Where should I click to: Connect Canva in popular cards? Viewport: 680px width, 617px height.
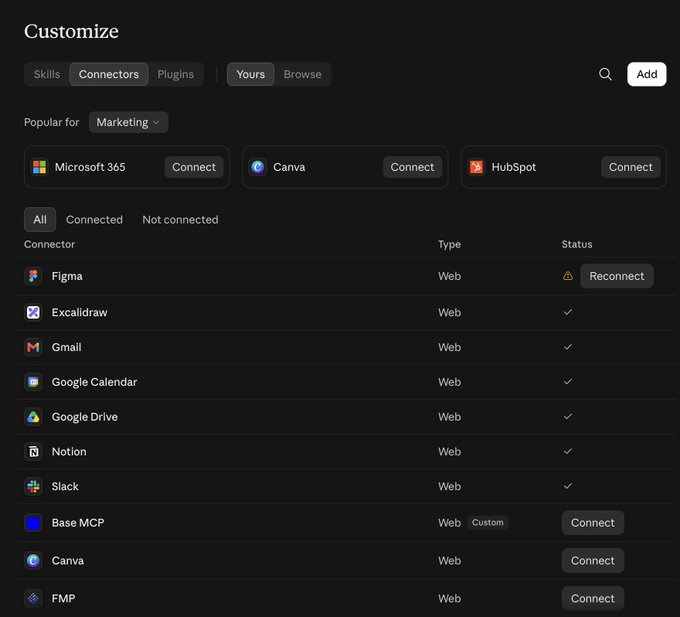tap(412, 167)
